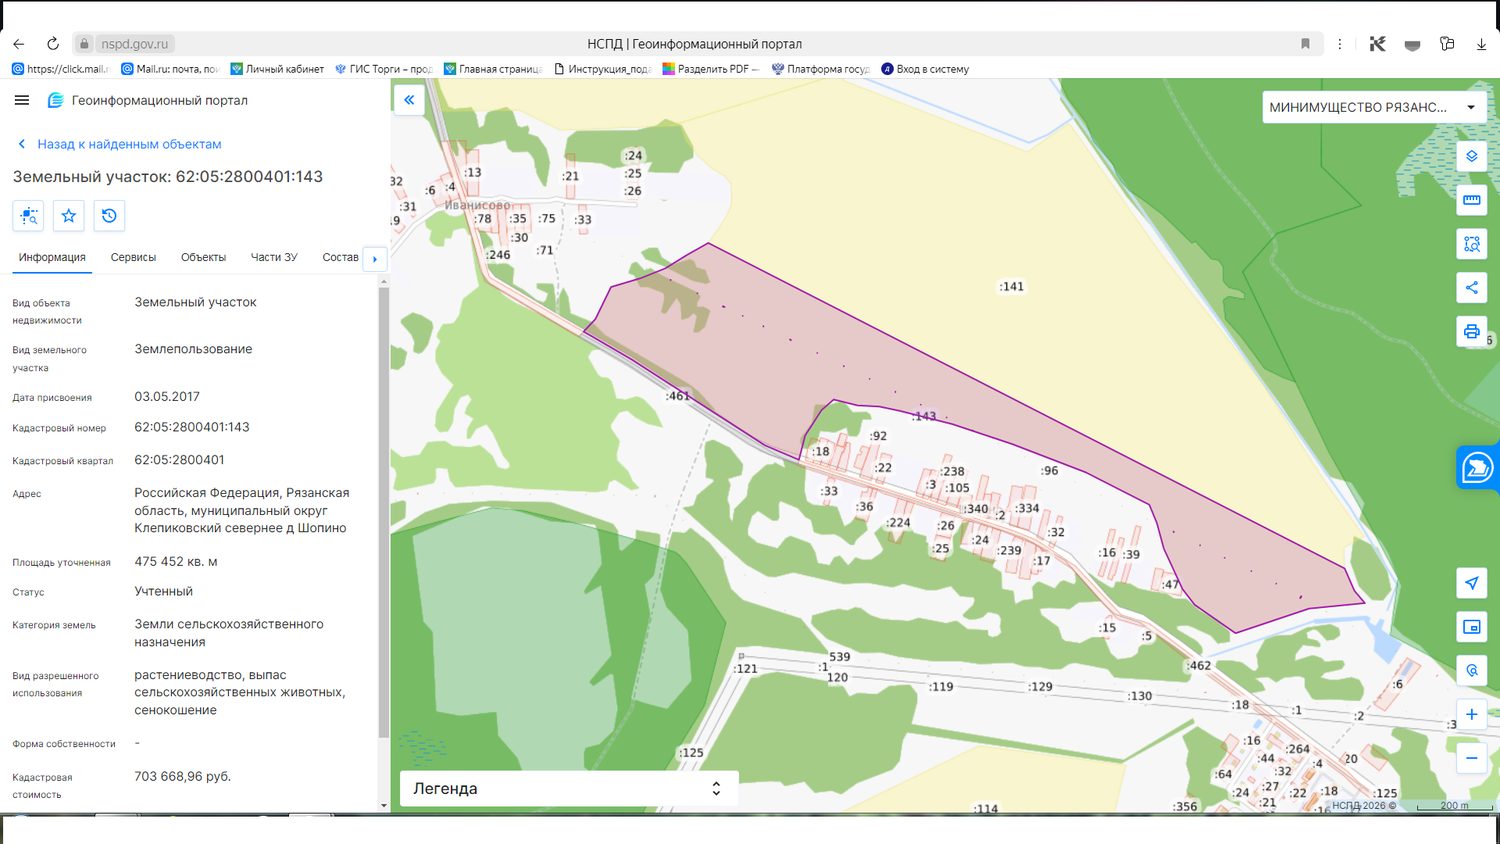Bookmark the page using the address bar flag
1500x844 pixels.
(x=1305, y=44)
